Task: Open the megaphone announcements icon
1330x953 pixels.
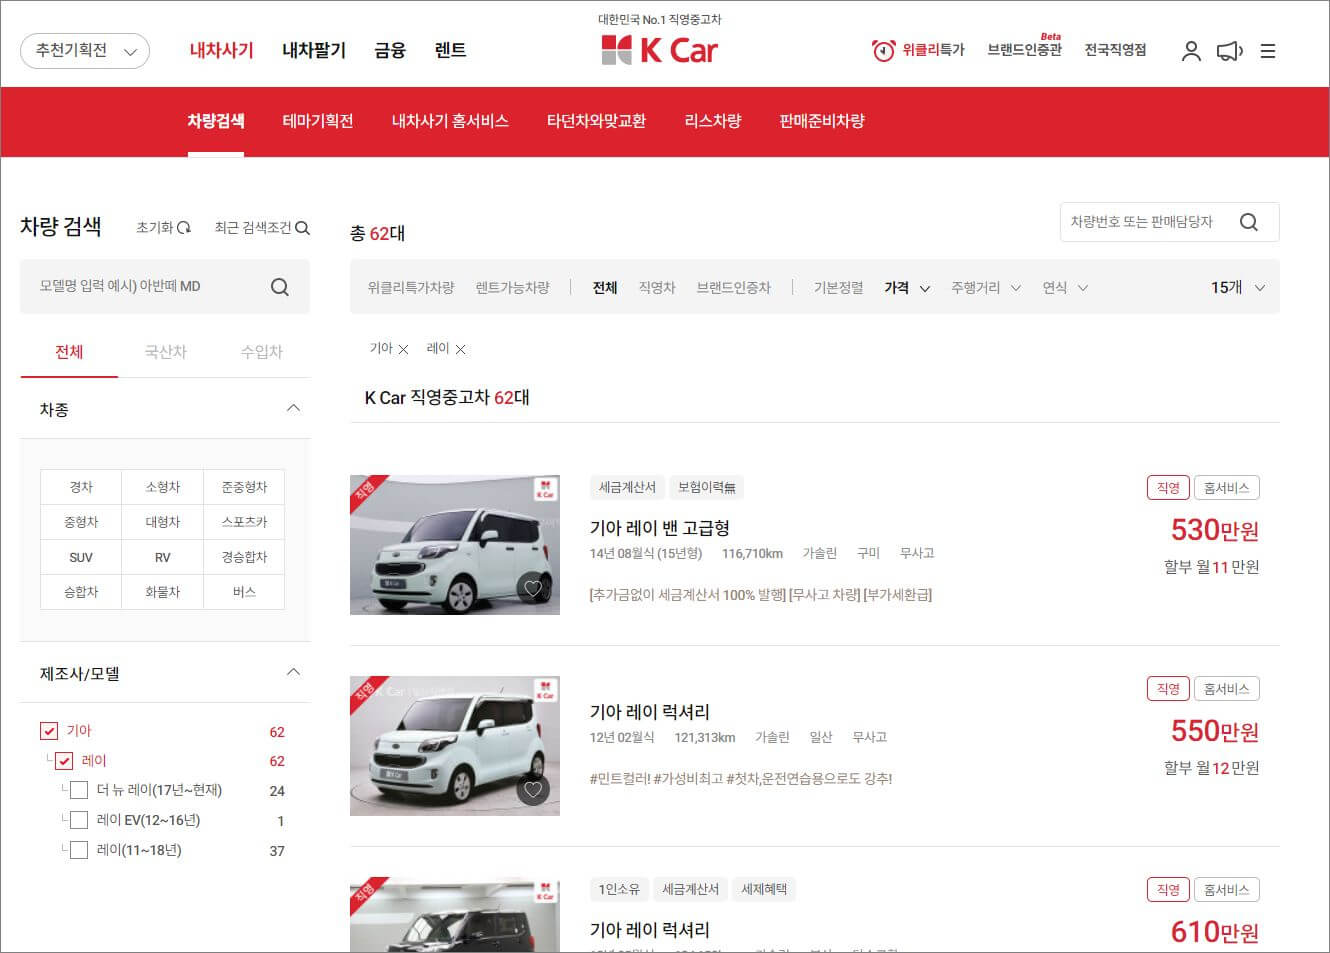Action: 1230,51
